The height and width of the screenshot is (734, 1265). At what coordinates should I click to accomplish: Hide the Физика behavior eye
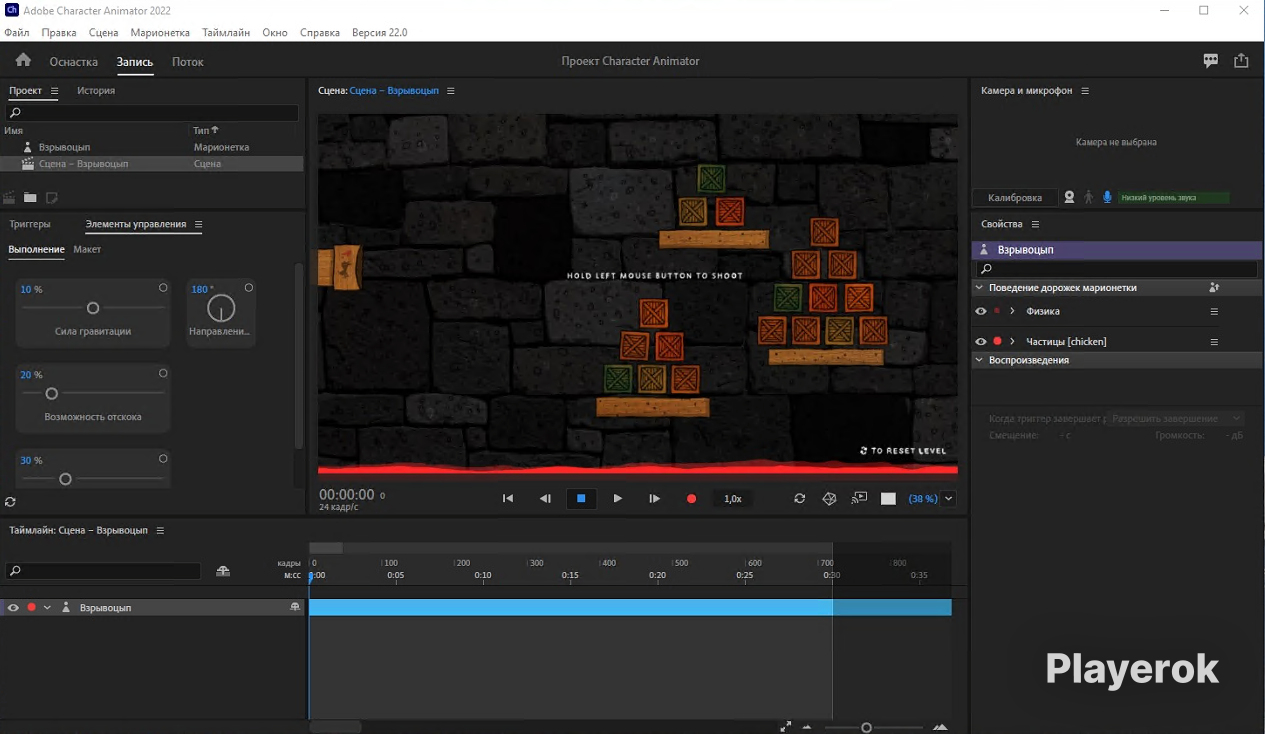[x=981, y=312]
